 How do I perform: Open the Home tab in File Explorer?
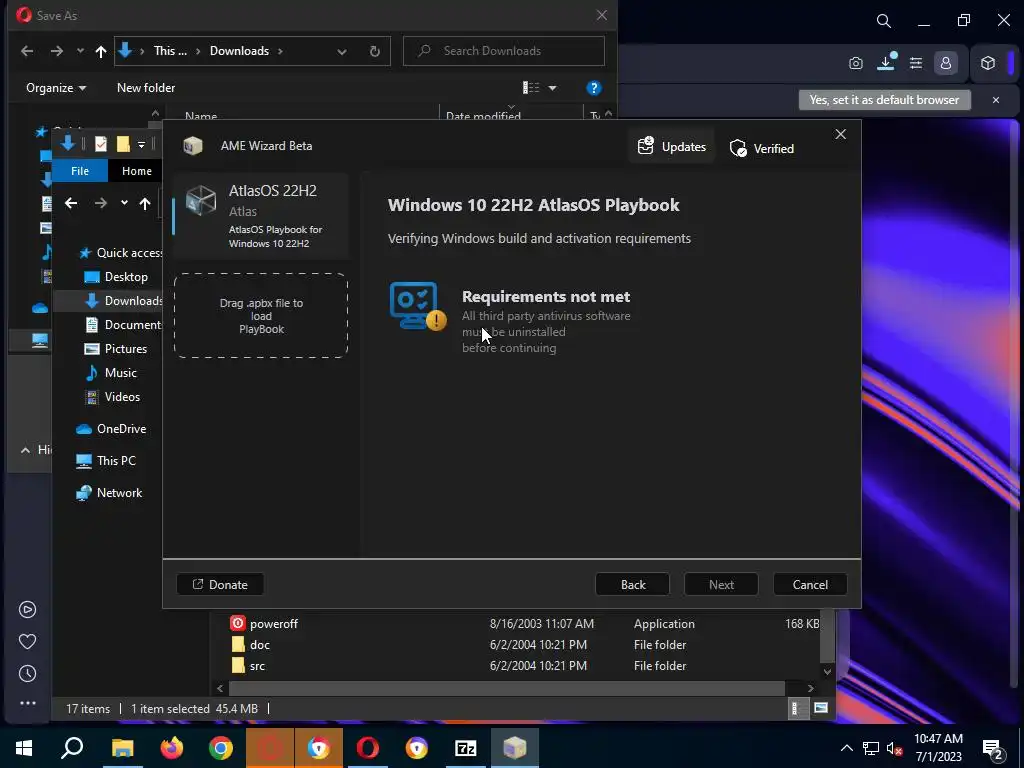click(x=136, y=171)
